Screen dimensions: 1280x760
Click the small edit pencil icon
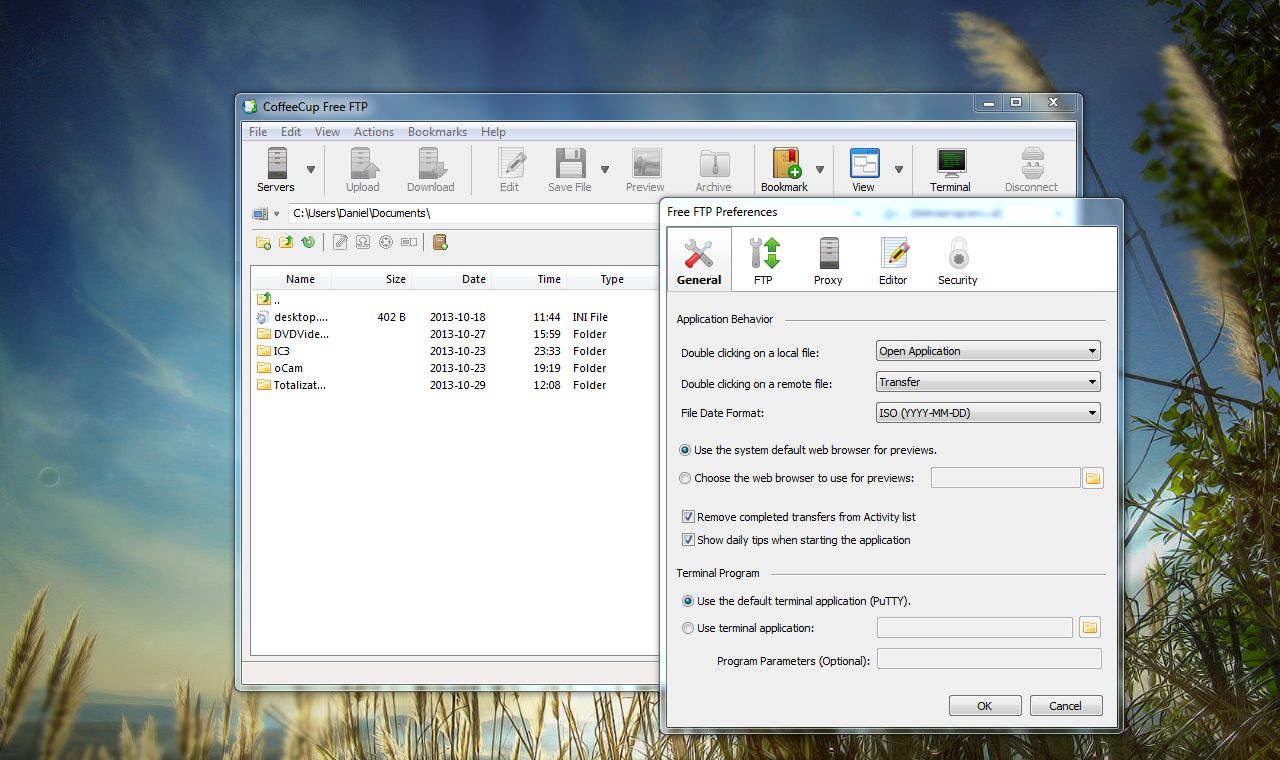[341, 242]
